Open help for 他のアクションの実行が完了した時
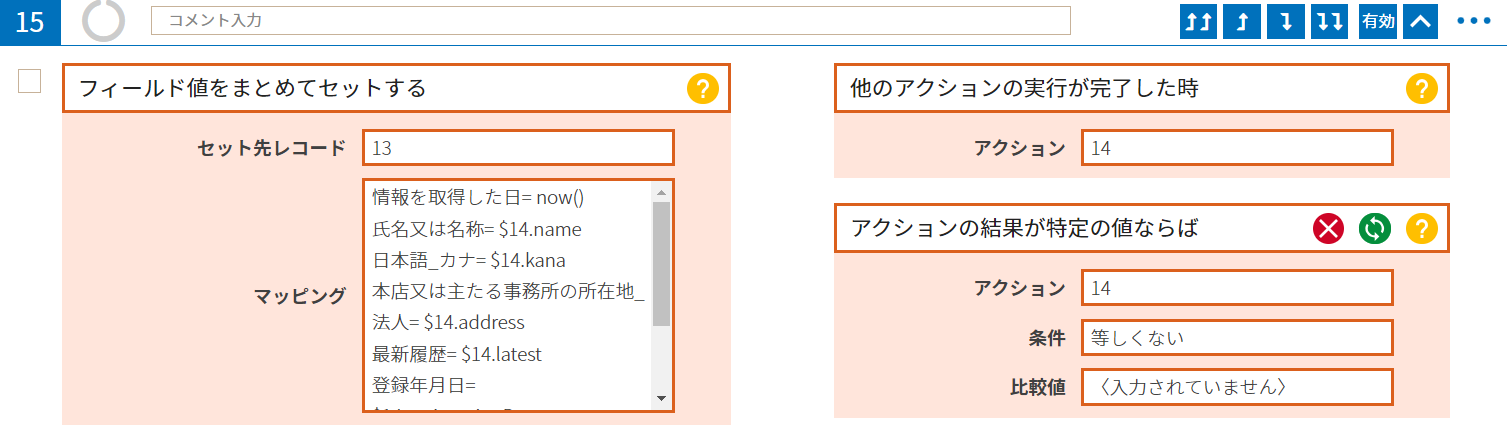The width and height of the screenshot is (1507, 440). pyautogui.click(x=1422, y=89)
